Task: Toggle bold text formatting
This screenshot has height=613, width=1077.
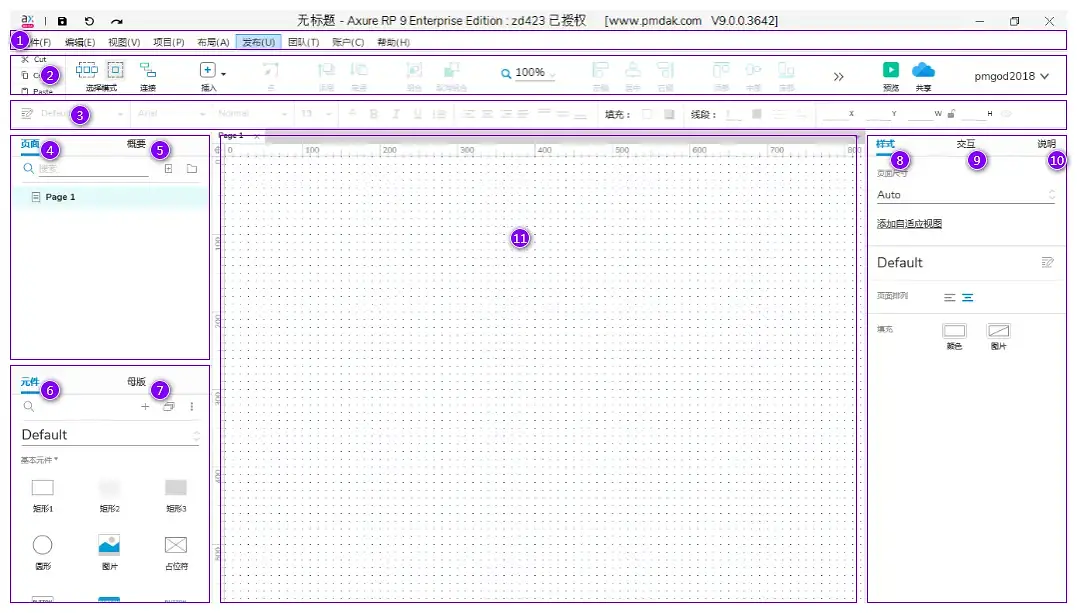Action: (x=373, y=113)
